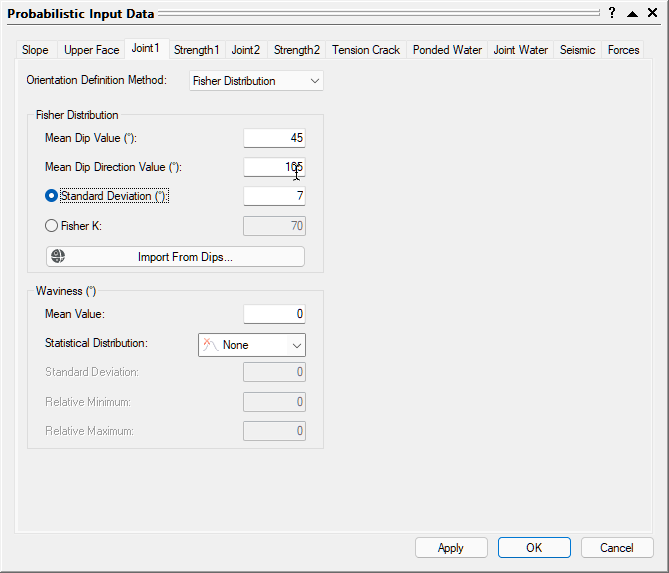This screenshot has width=669, height=573.
Task: Click the None distribution curve icon
Action: tap(210, 345)
